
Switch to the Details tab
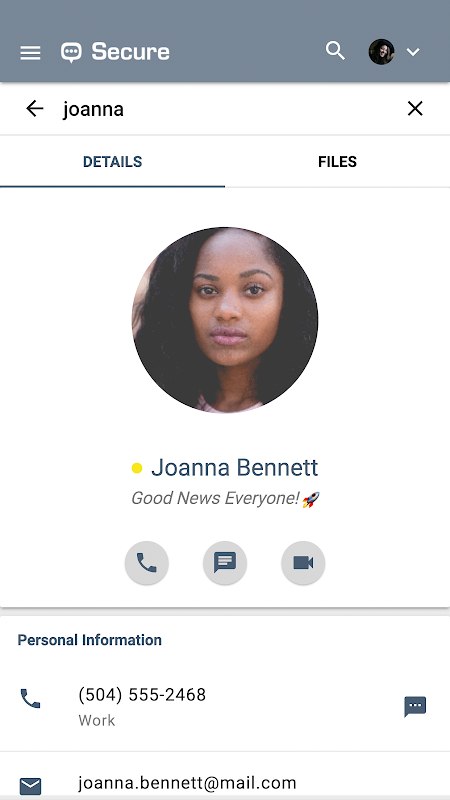click(x=112, y=162)
